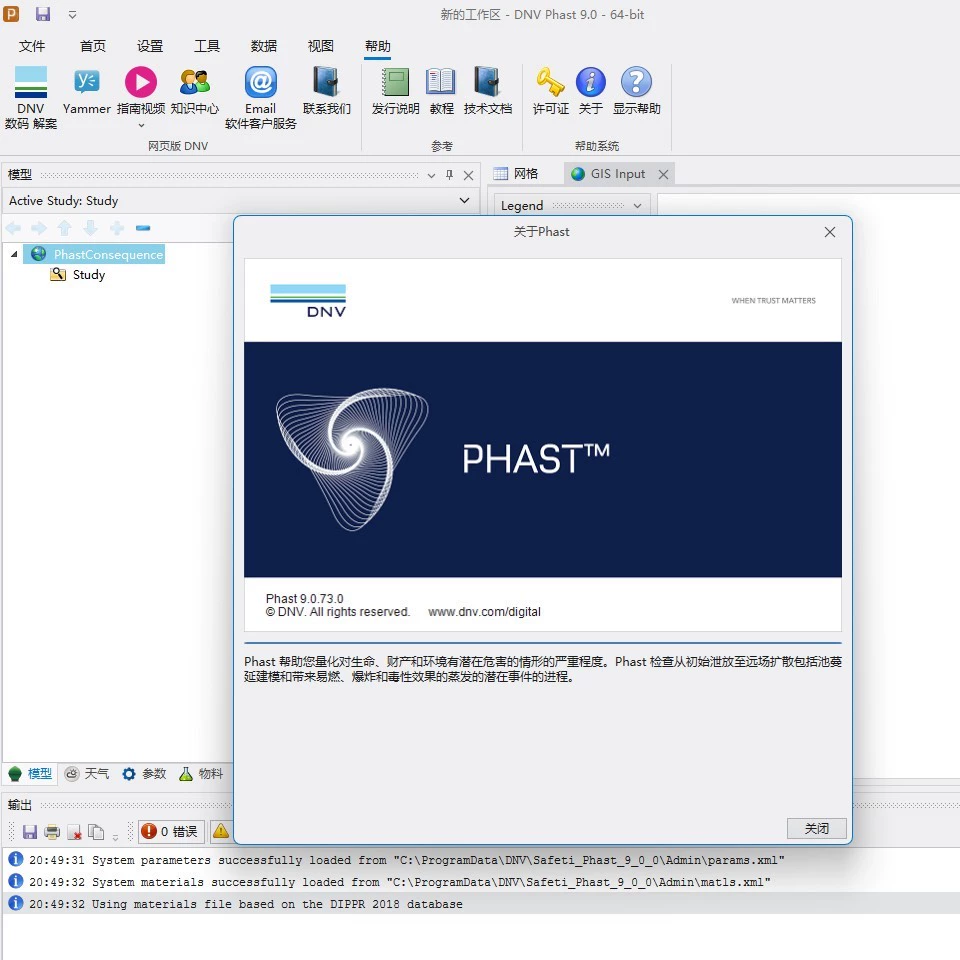Open output toolbar overflow arrow
The height and width of the screenshot is (960, 960).
coord(115,836)
